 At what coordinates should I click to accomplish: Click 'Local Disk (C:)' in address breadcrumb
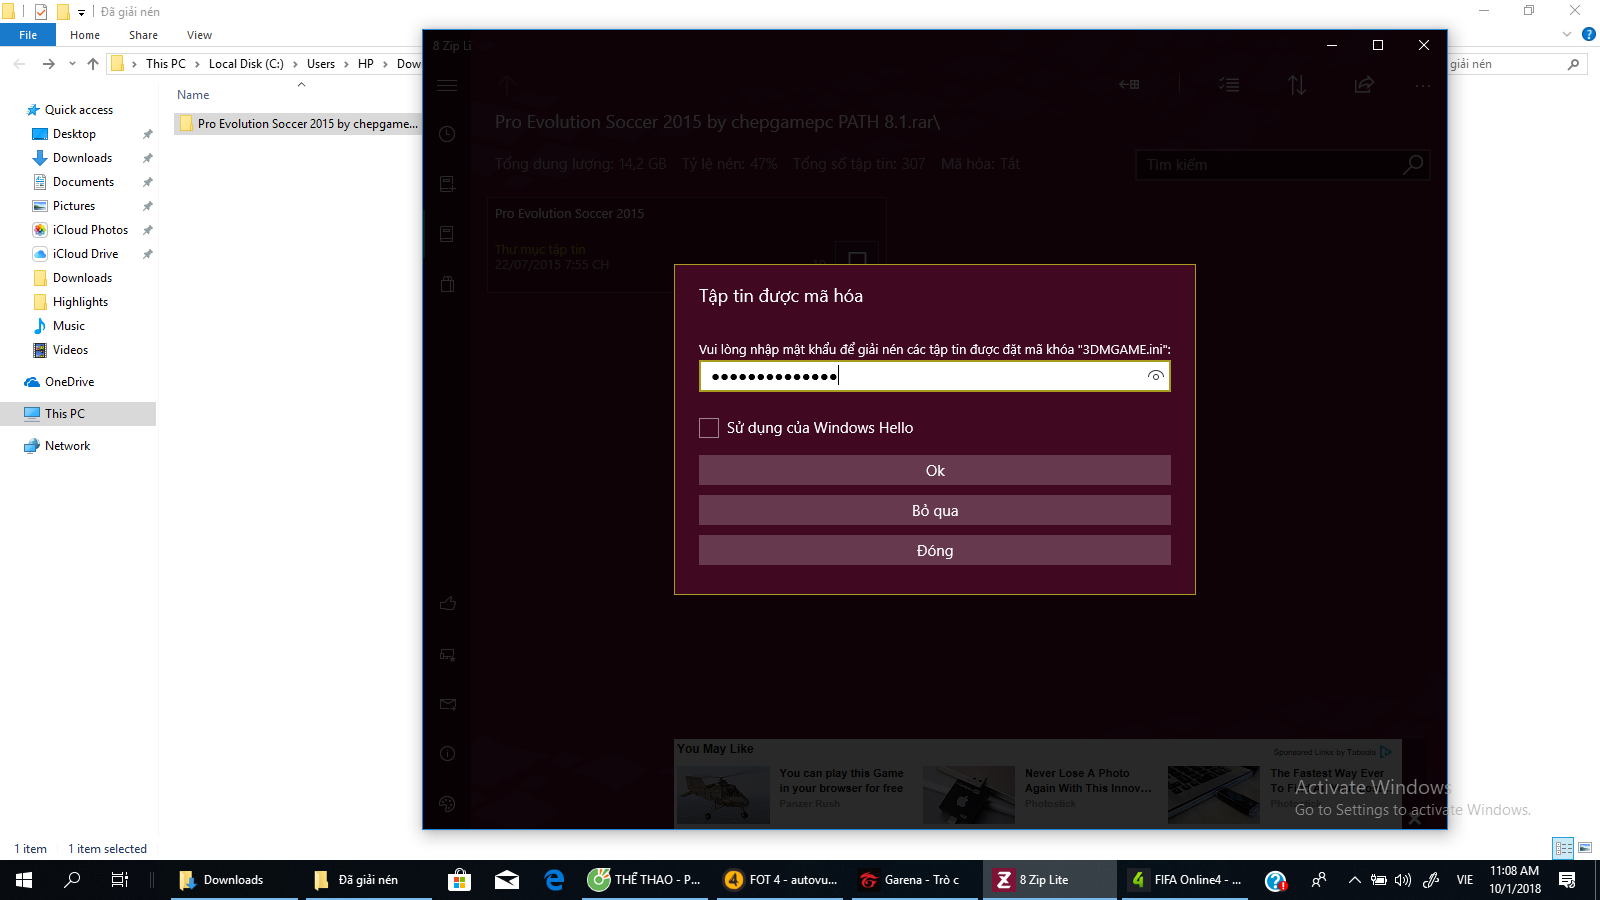tap(246, 64)
